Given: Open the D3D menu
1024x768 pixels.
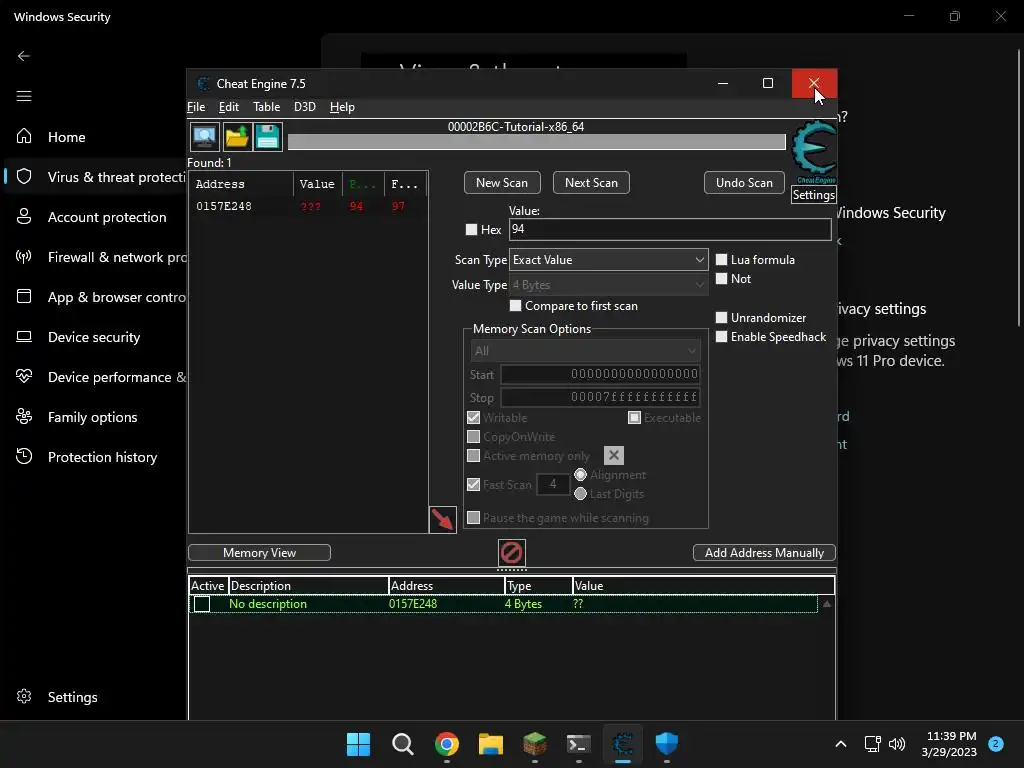Looking at the screenshot, I should tap(304, 106).
